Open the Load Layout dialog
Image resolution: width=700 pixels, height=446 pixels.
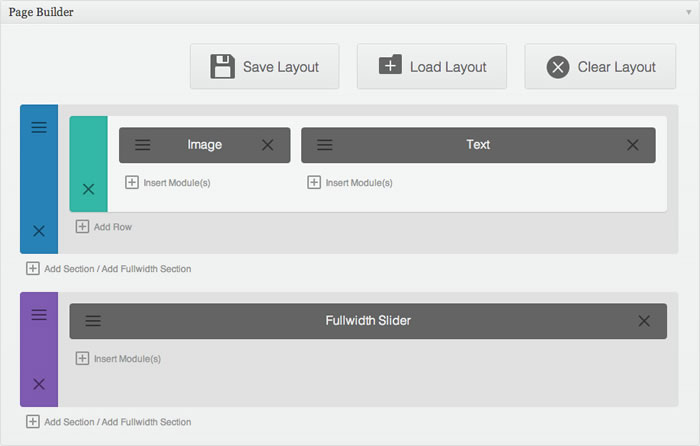[x=432, y=67]
